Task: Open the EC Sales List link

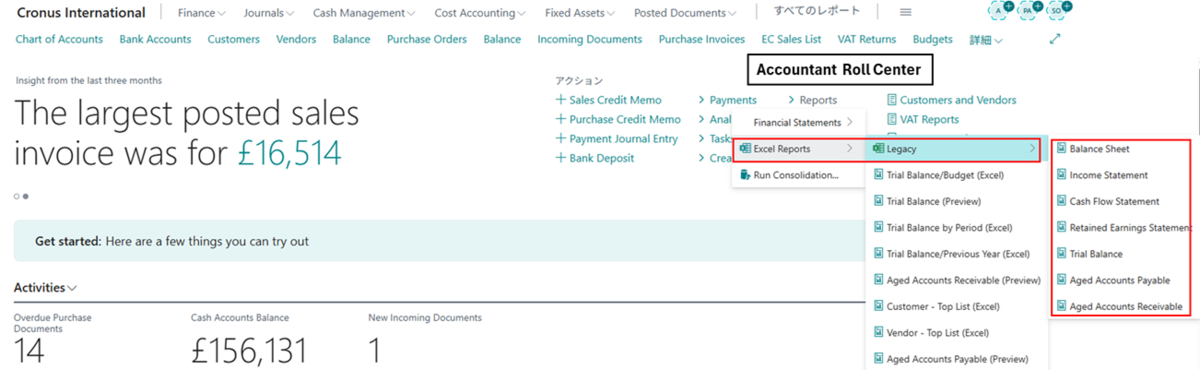Action: pyautogui.click(x=791, y=39)
